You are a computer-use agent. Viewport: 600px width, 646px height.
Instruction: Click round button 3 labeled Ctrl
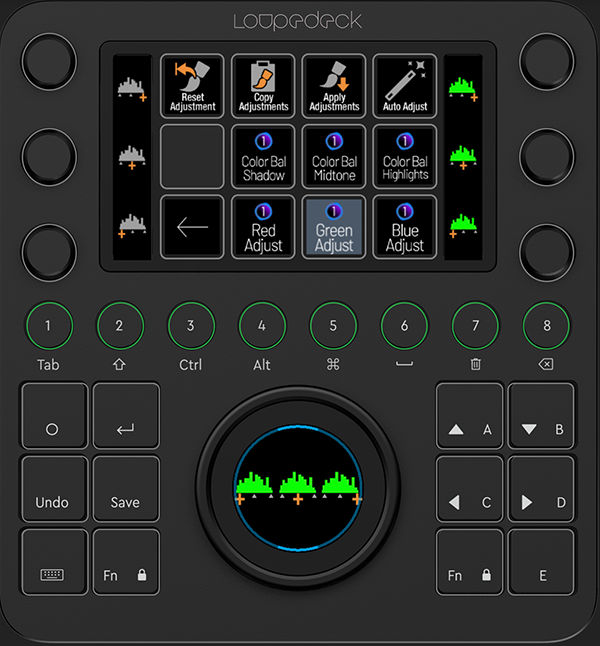[x=191, y=325]
